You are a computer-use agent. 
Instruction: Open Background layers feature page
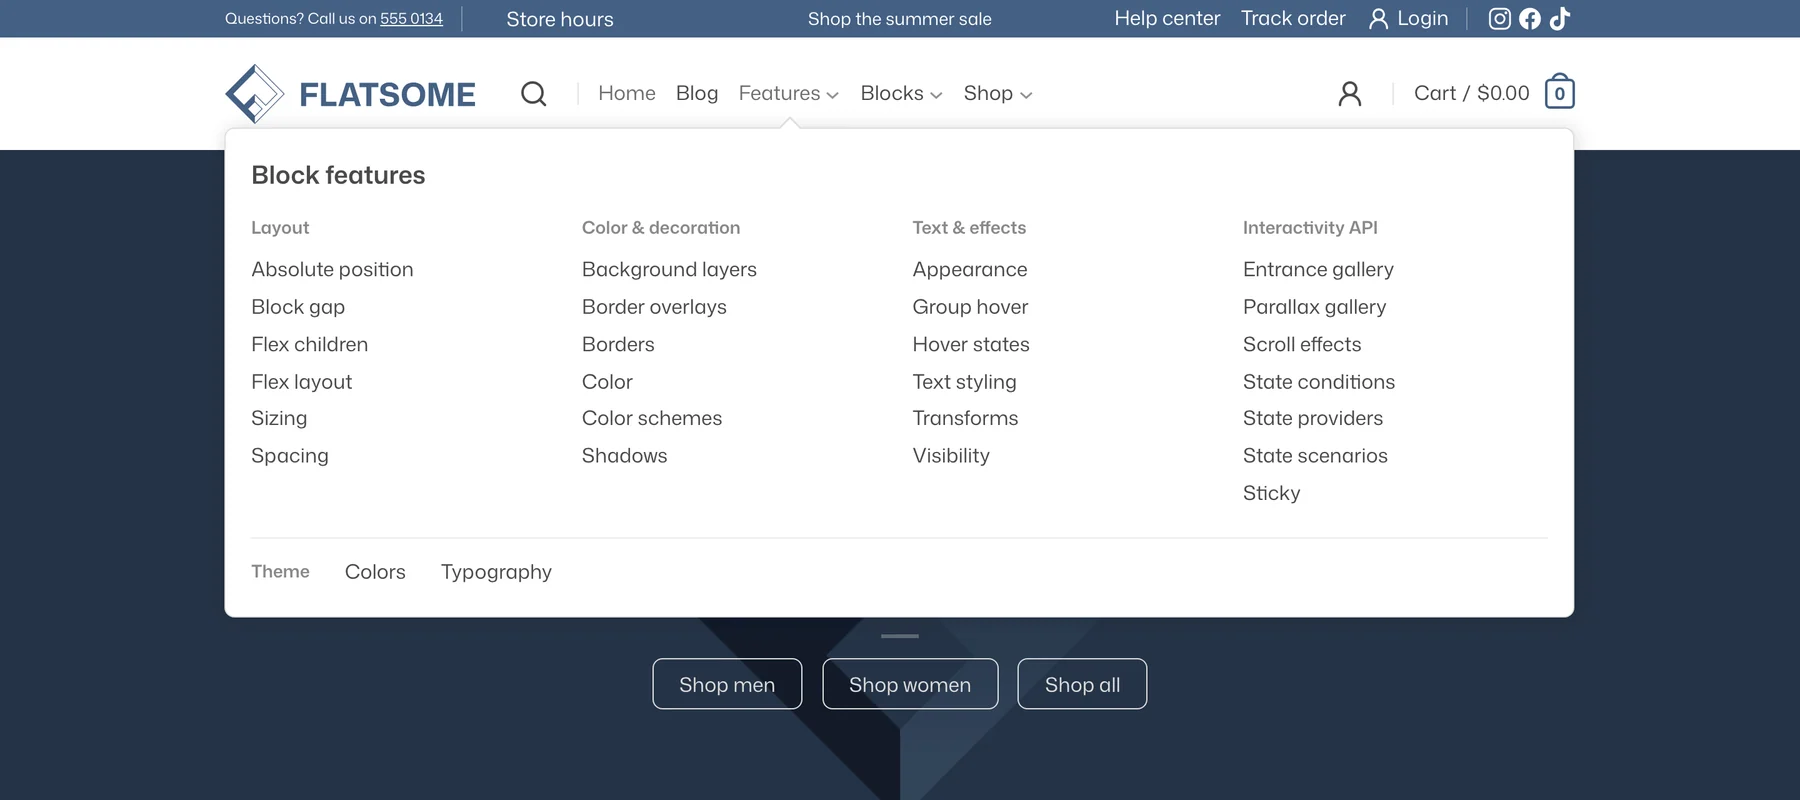click(669, 270)
